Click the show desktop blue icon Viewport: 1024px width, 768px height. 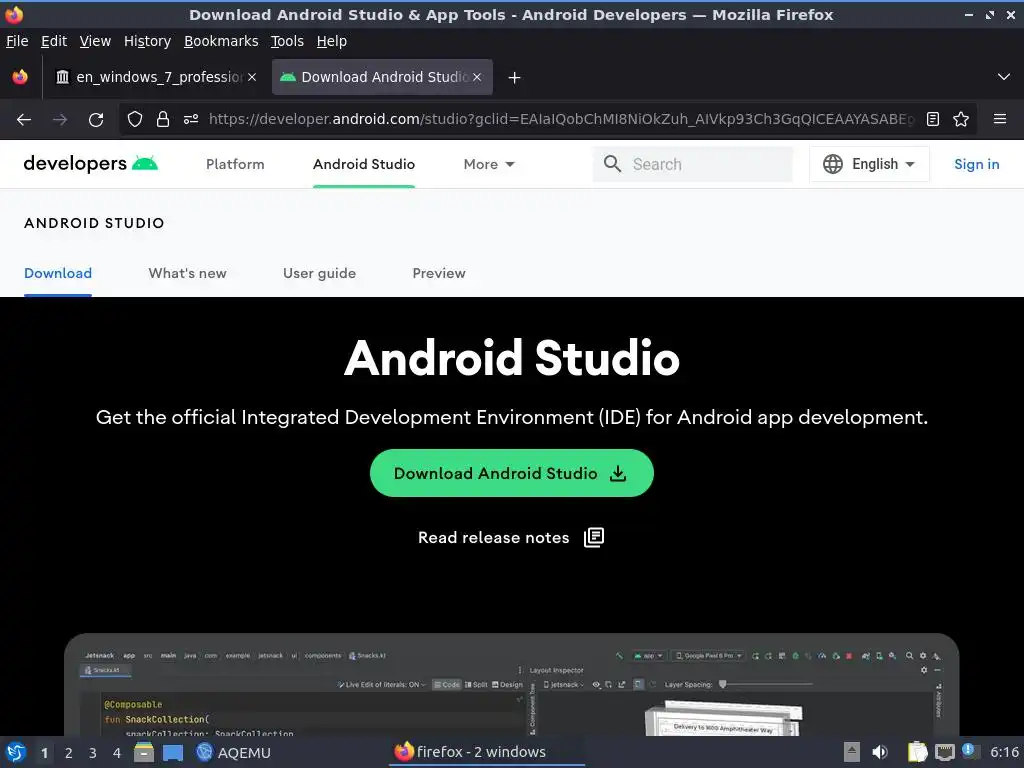[x=173, y=753]
